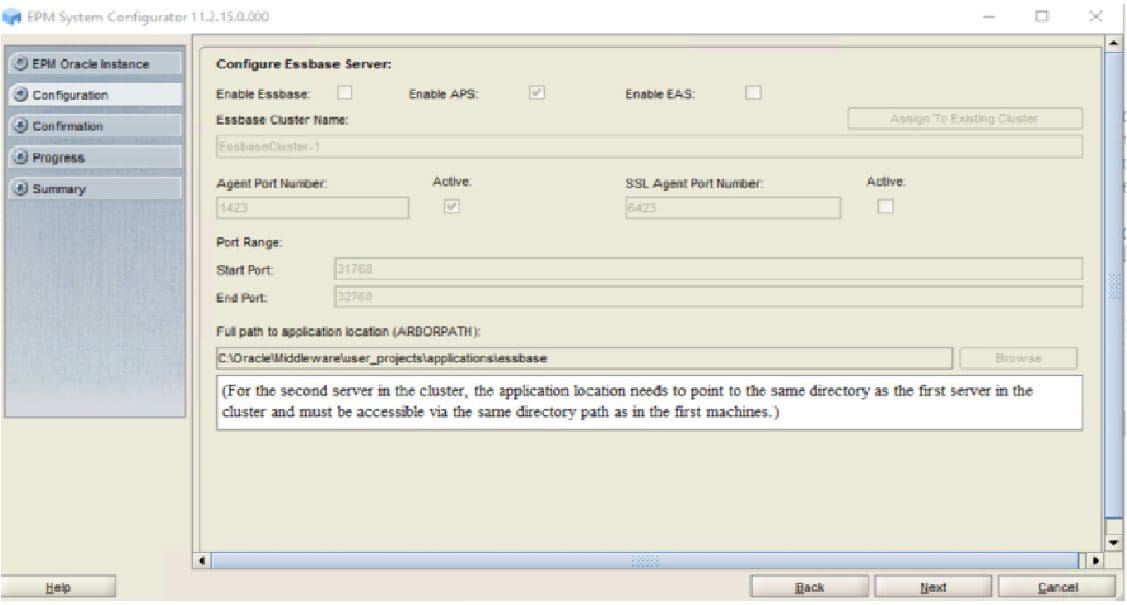Open the Summary step
Screen dimensions: 1127x605
(95, 188)
